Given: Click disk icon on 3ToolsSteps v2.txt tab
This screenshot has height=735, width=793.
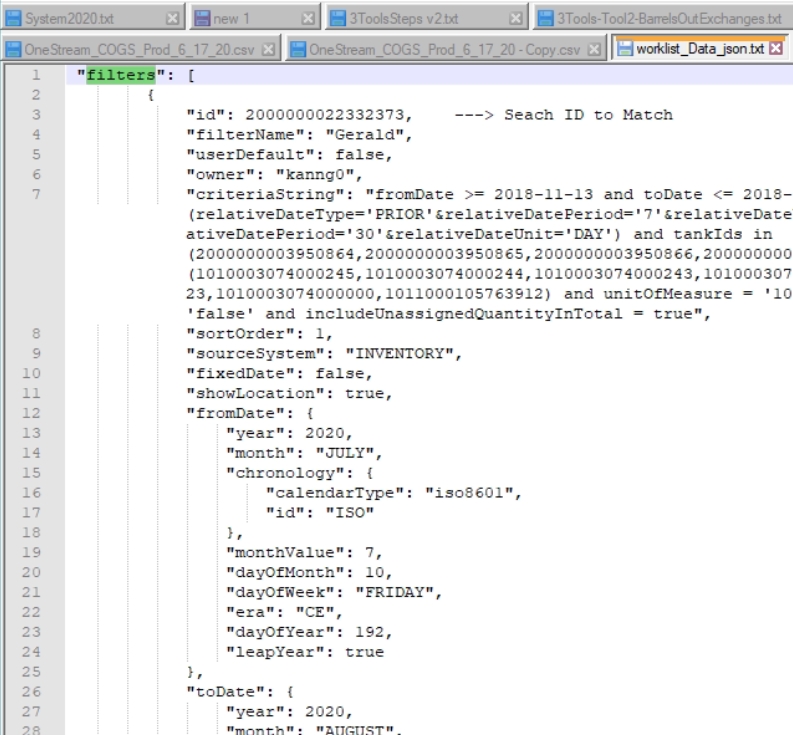Looking at the screenshot, I should [x=338, y=19].
